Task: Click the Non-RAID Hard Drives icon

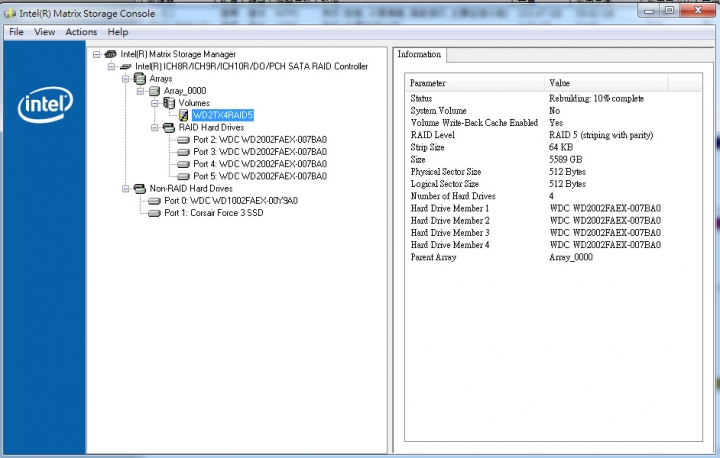Action: [x=140, y=188]
